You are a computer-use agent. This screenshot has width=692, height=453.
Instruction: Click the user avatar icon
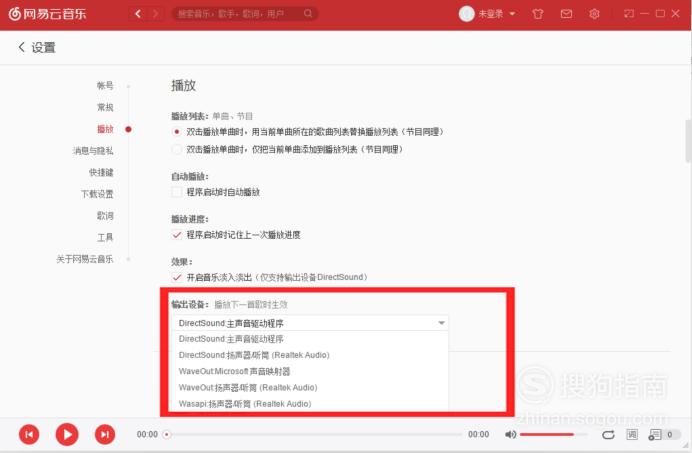point(466,14)
